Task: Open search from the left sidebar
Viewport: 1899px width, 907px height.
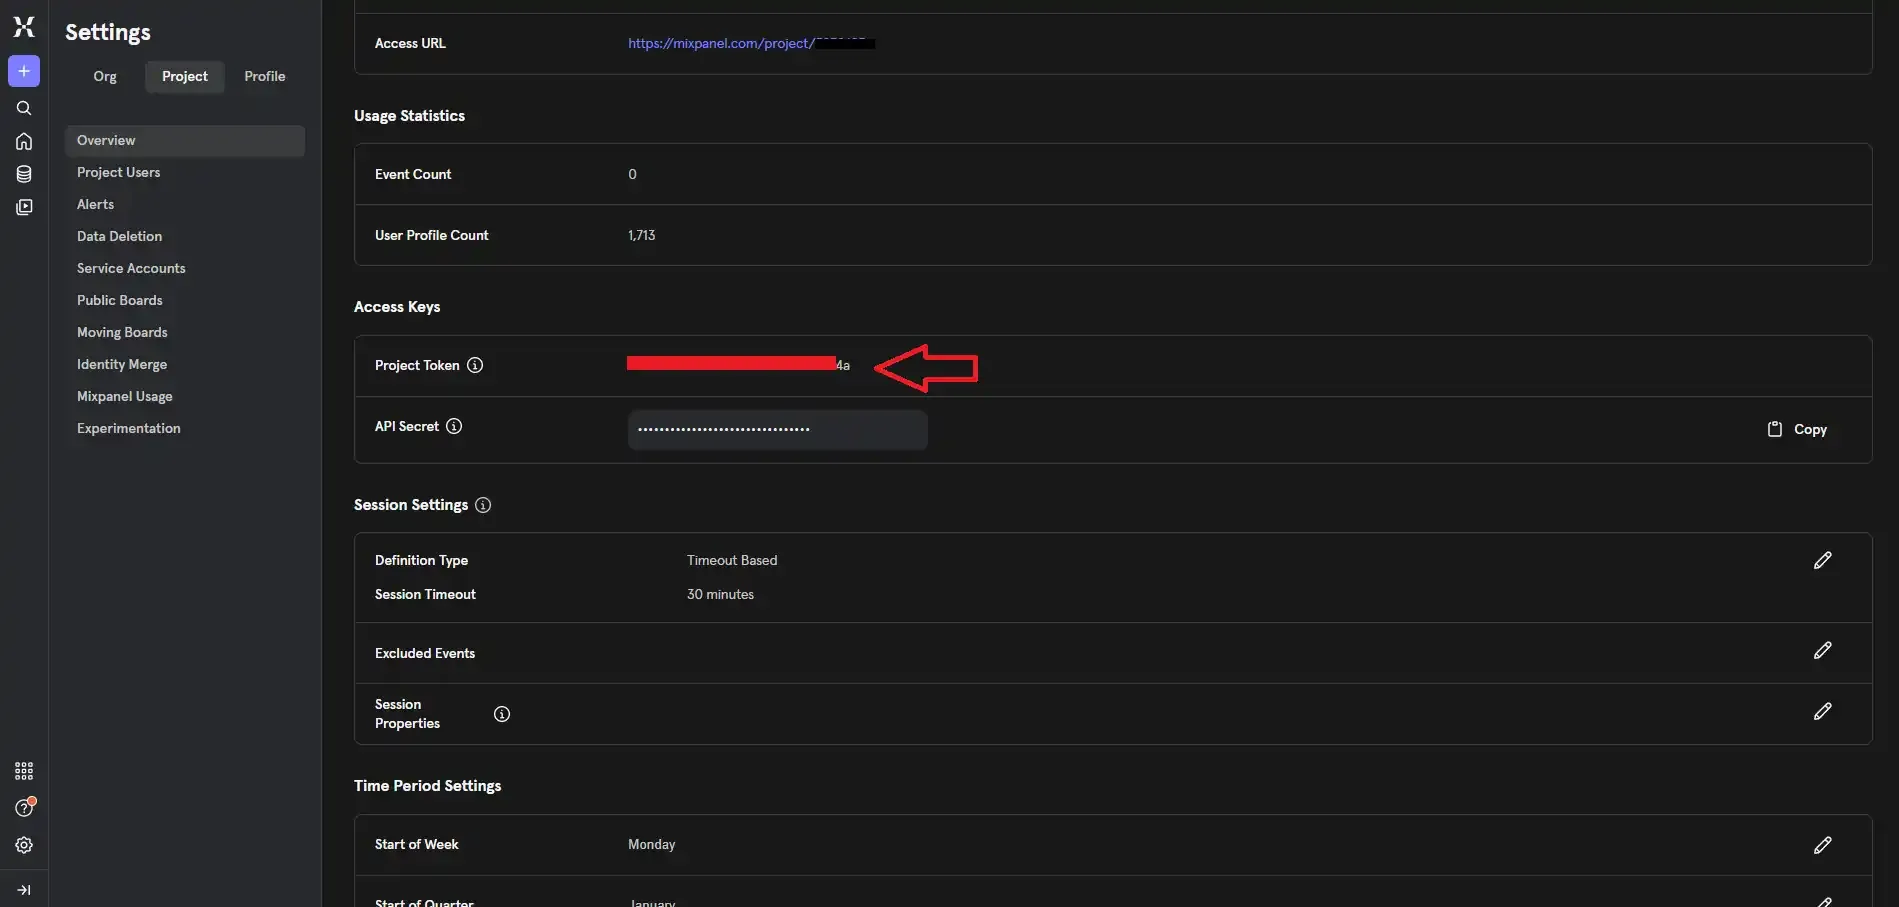Action: tap(24, 108)
